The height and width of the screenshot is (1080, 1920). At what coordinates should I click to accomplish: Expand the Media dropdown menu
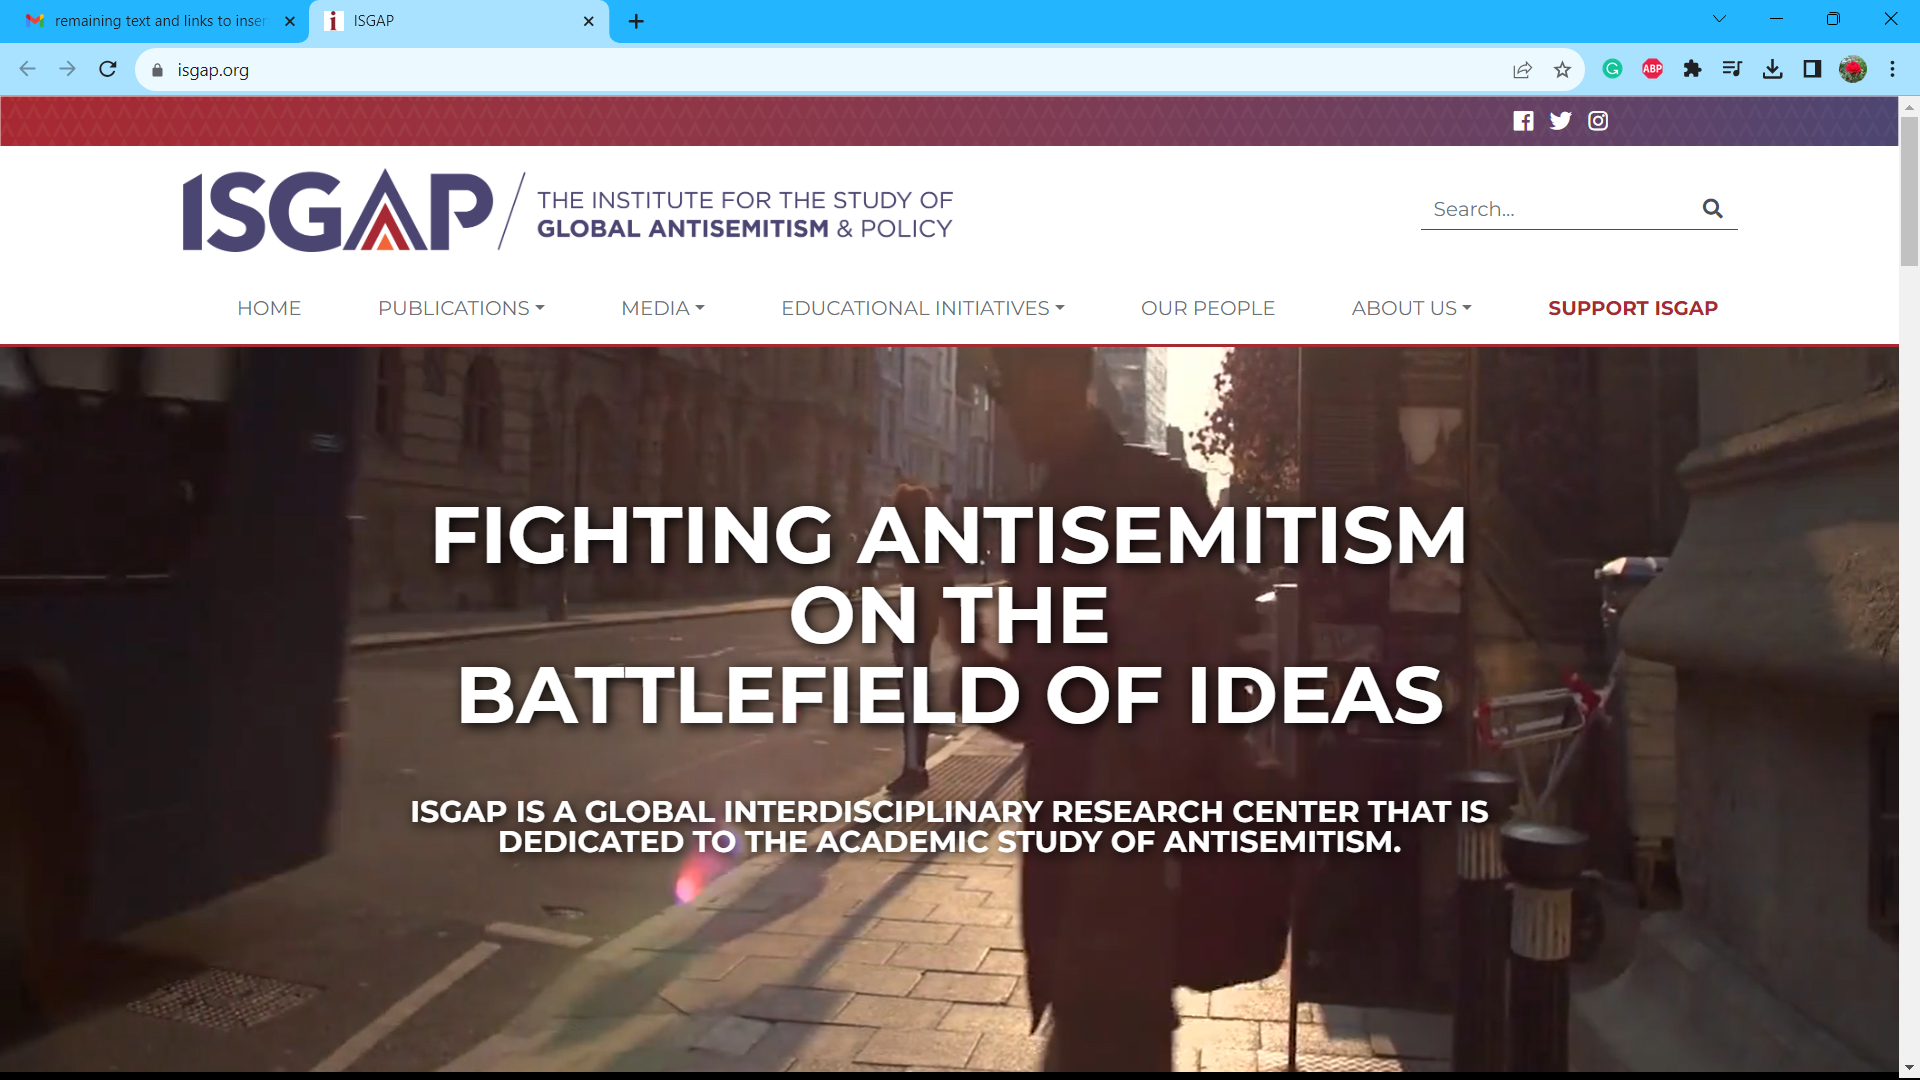662,308
